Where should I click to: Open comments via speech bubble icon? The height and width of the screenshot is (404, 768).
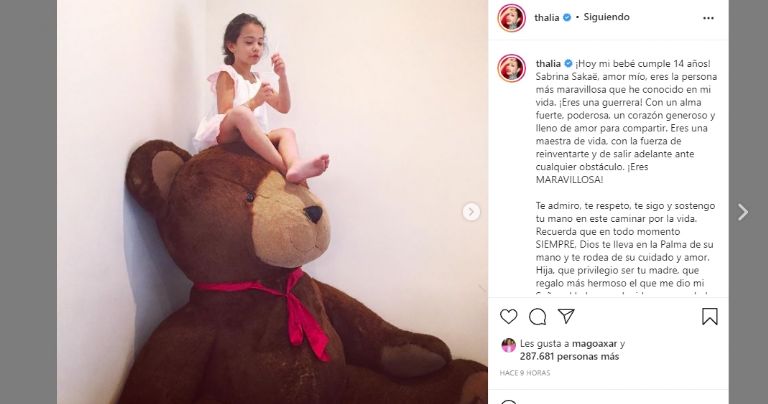537,317
